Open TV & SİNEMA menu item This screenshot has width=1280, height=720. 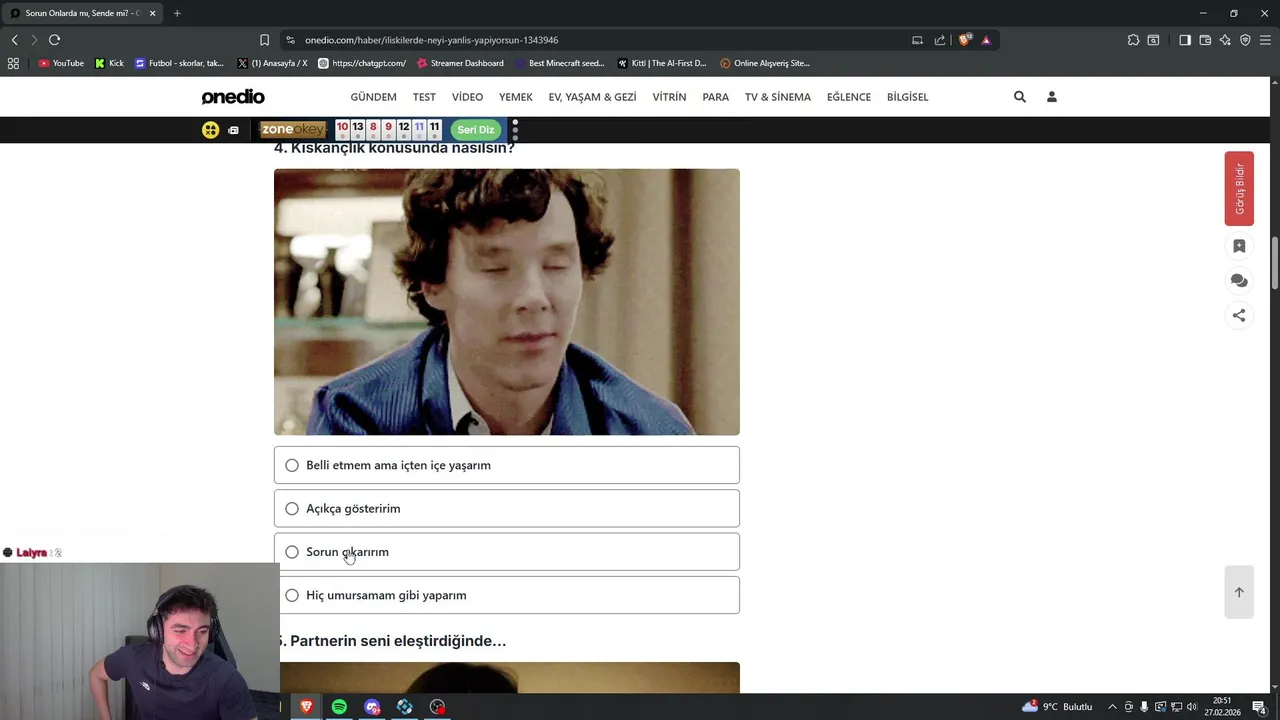(778, 97)
